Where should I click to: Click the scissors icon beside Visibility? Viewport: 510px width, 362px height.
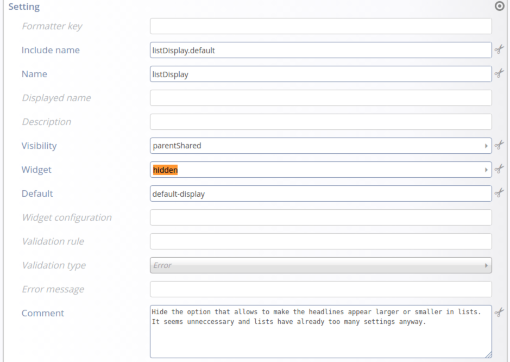click(499, 145)
